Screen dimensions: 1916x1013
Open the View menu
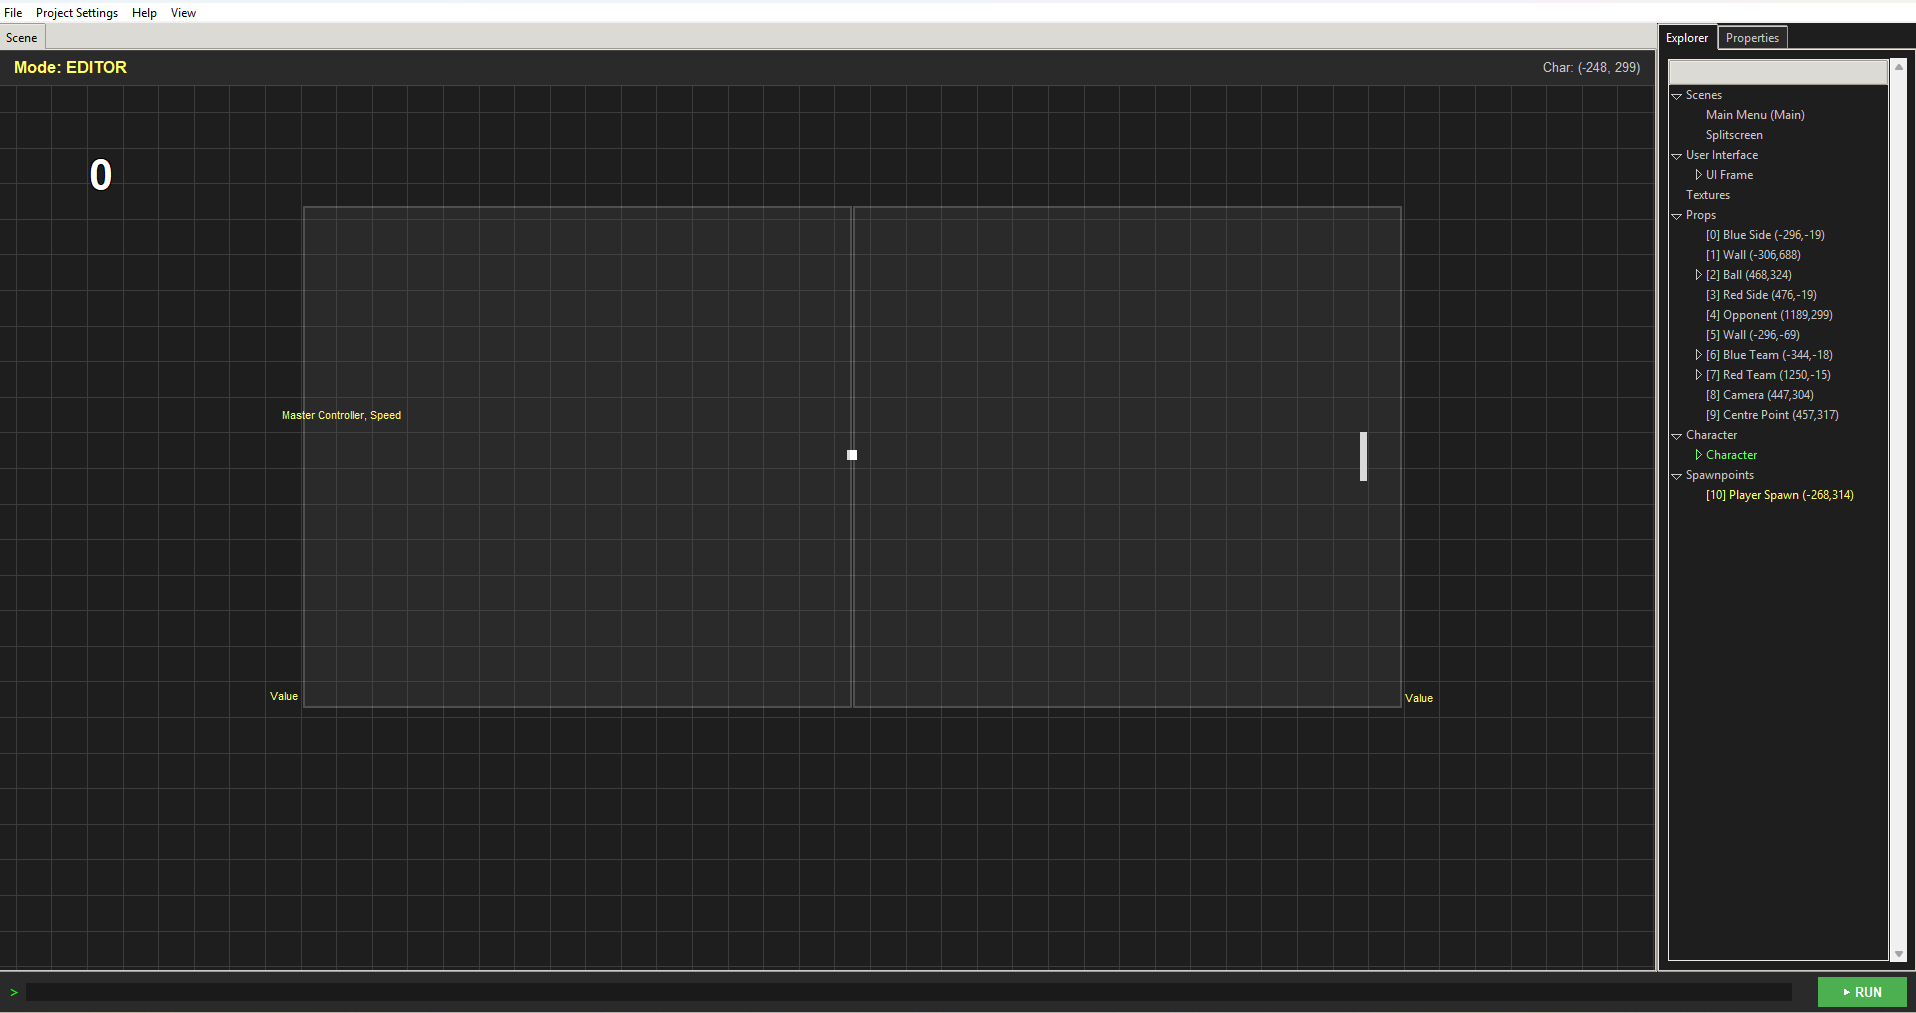(x=183, y=12)
